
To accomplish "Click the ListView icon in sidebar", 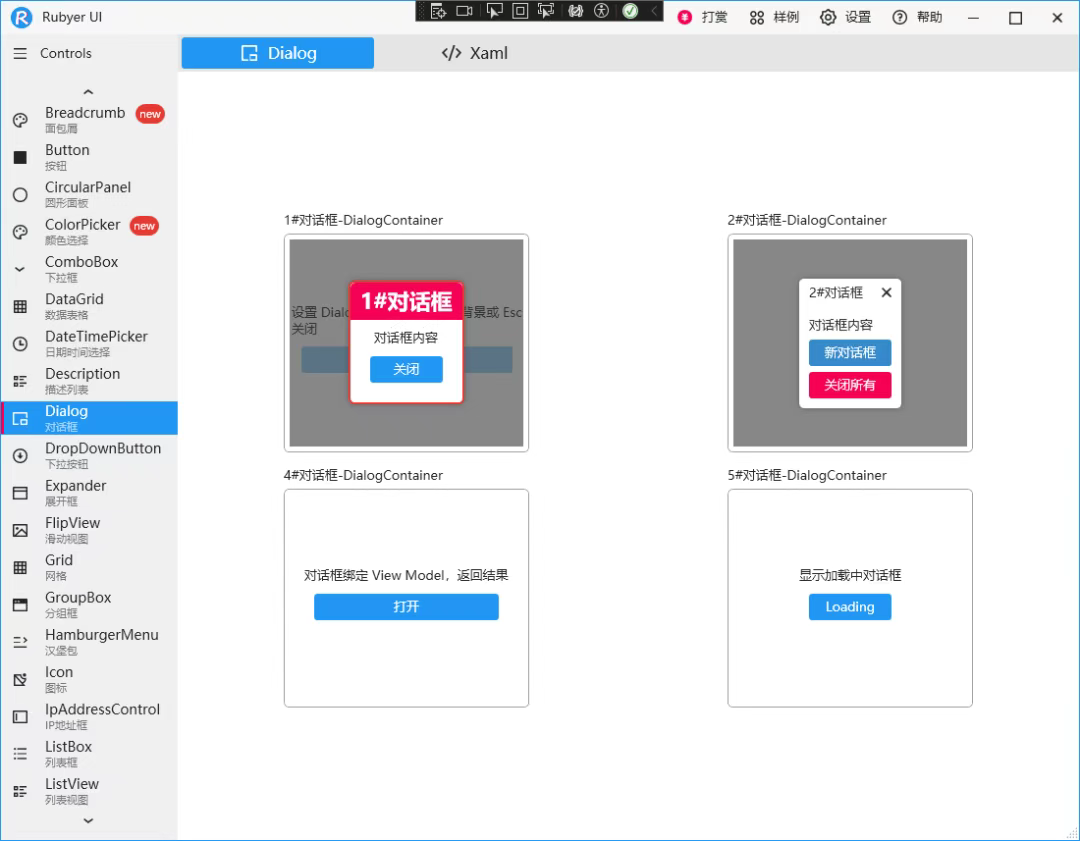I will pyautogui.click(x=20, y=791).
